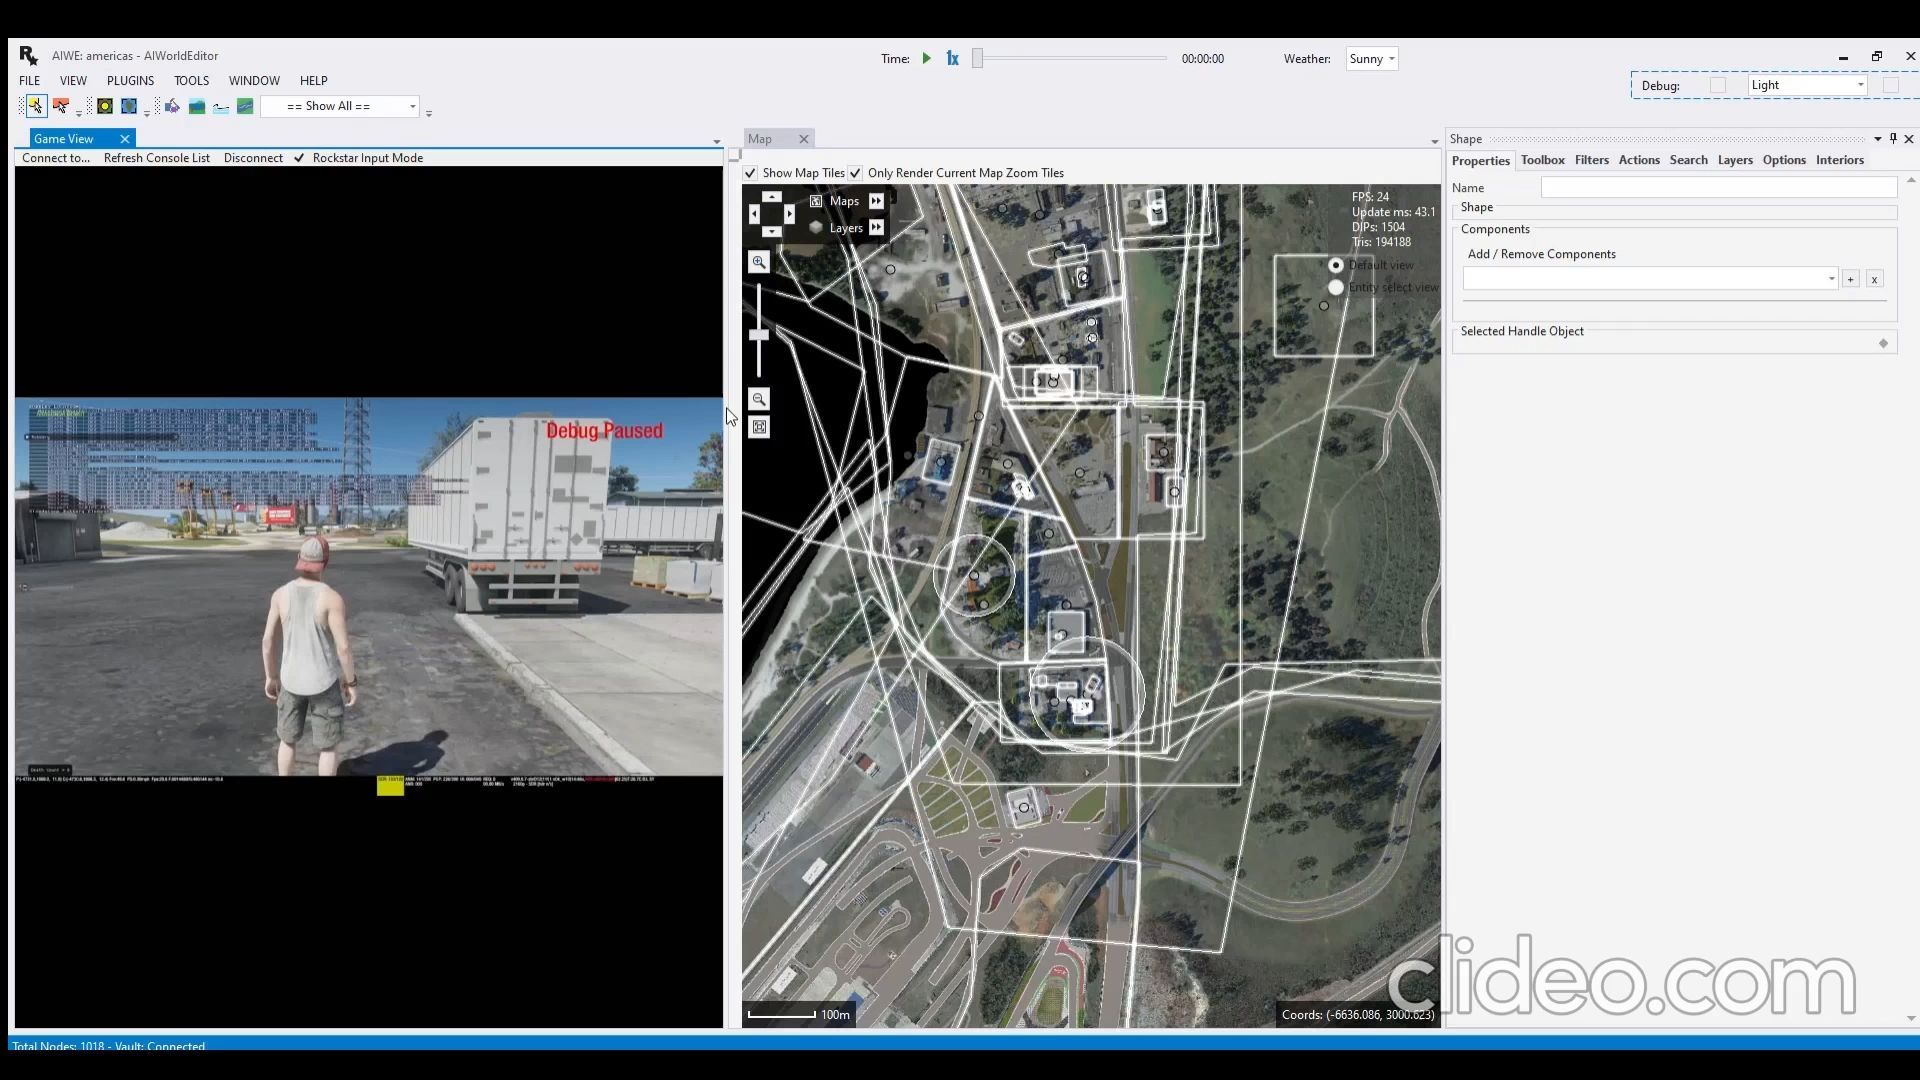Pan the map up with arrow
Viewport: 1920px width, 1080px height.
click(x=772, y=197)
